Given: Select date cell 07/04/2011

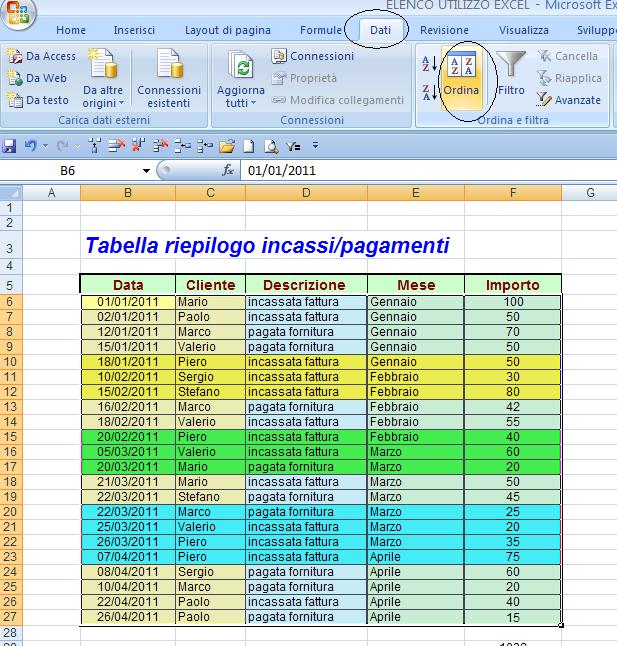Looking at the screenshot, I should [128, 557].
